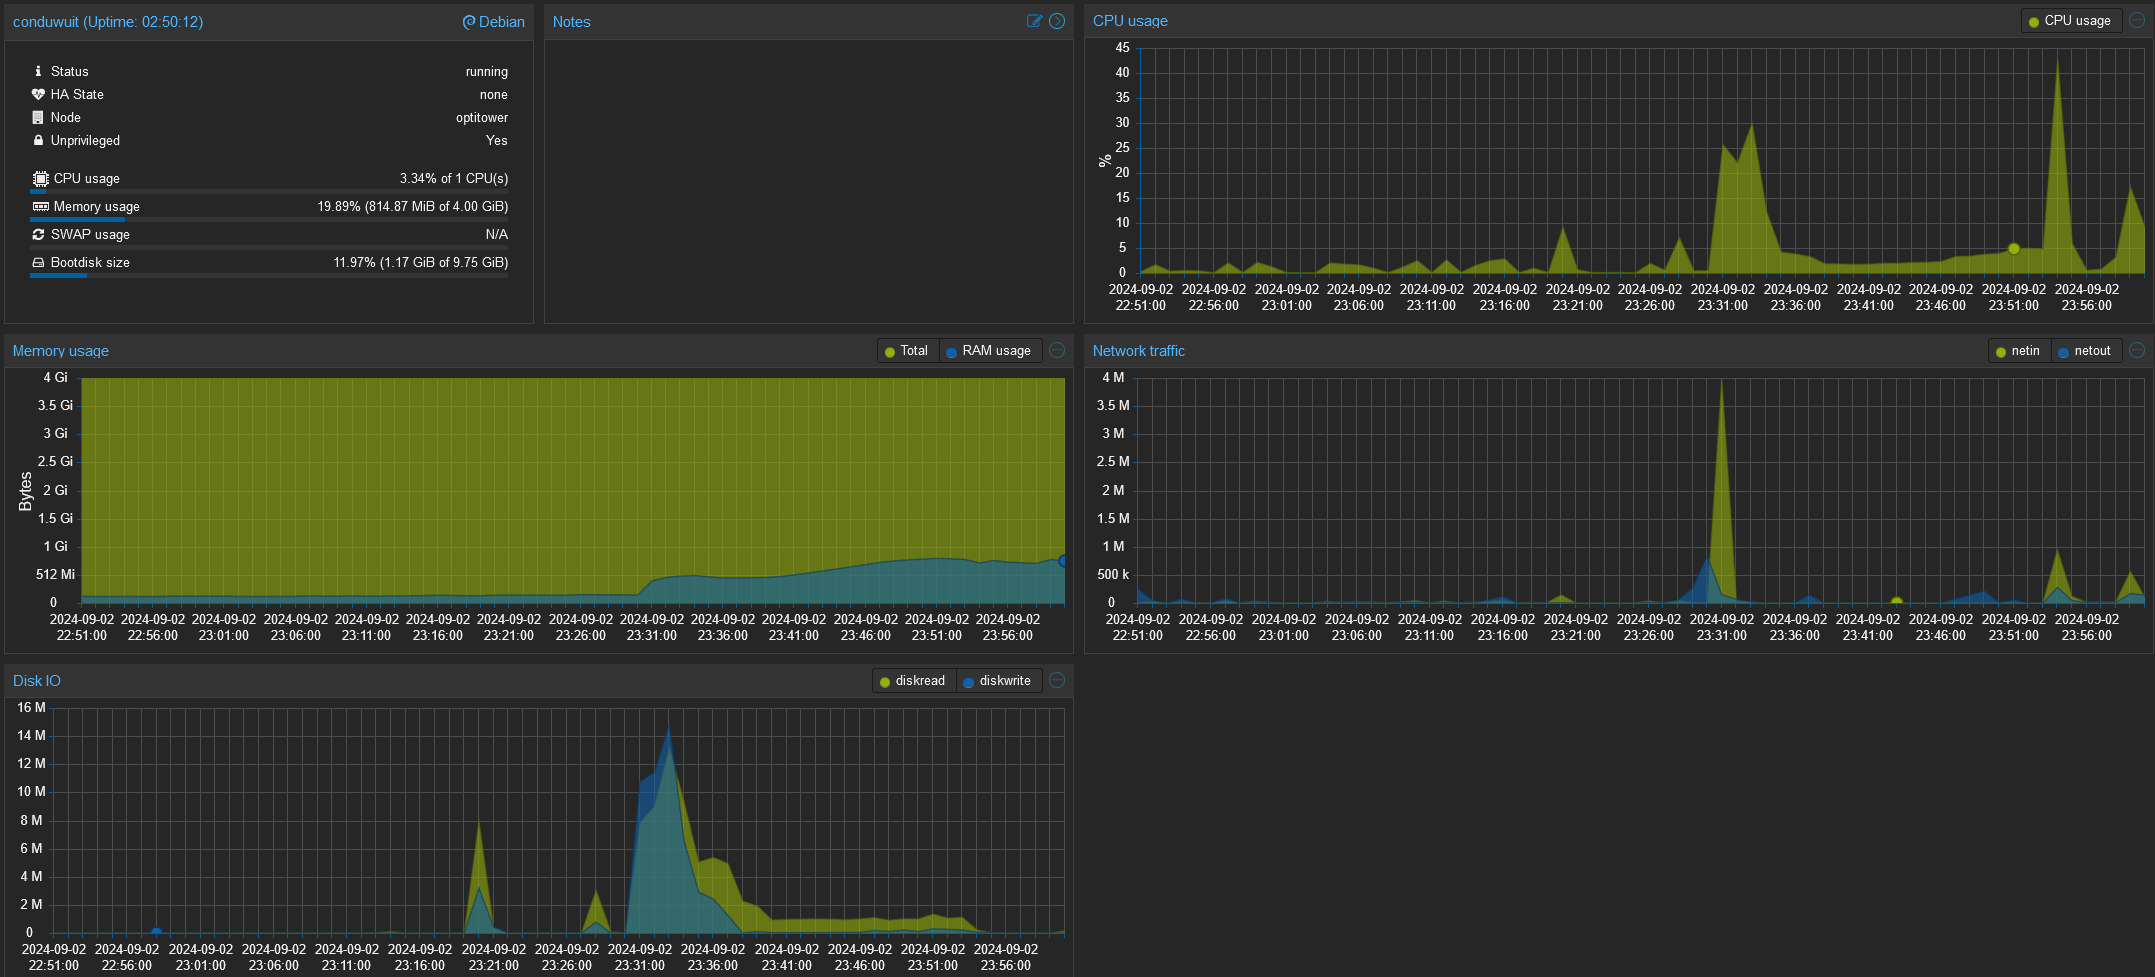The image size is (2155, 977).
Task: Toggle RAM usage legend series
Action: 989,351
